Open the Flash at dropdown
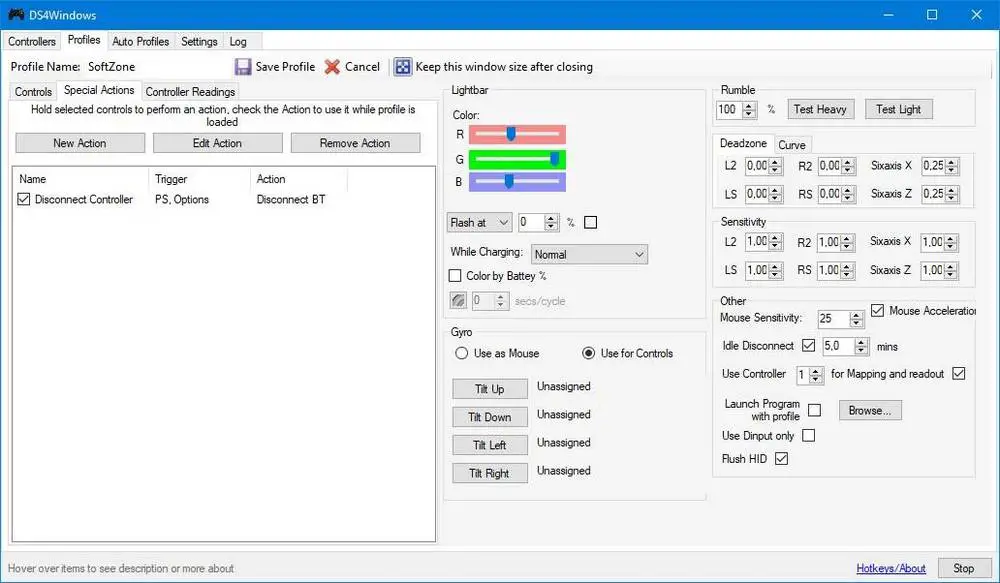Viewport: 1000px width, 583px height. [479, 223]
